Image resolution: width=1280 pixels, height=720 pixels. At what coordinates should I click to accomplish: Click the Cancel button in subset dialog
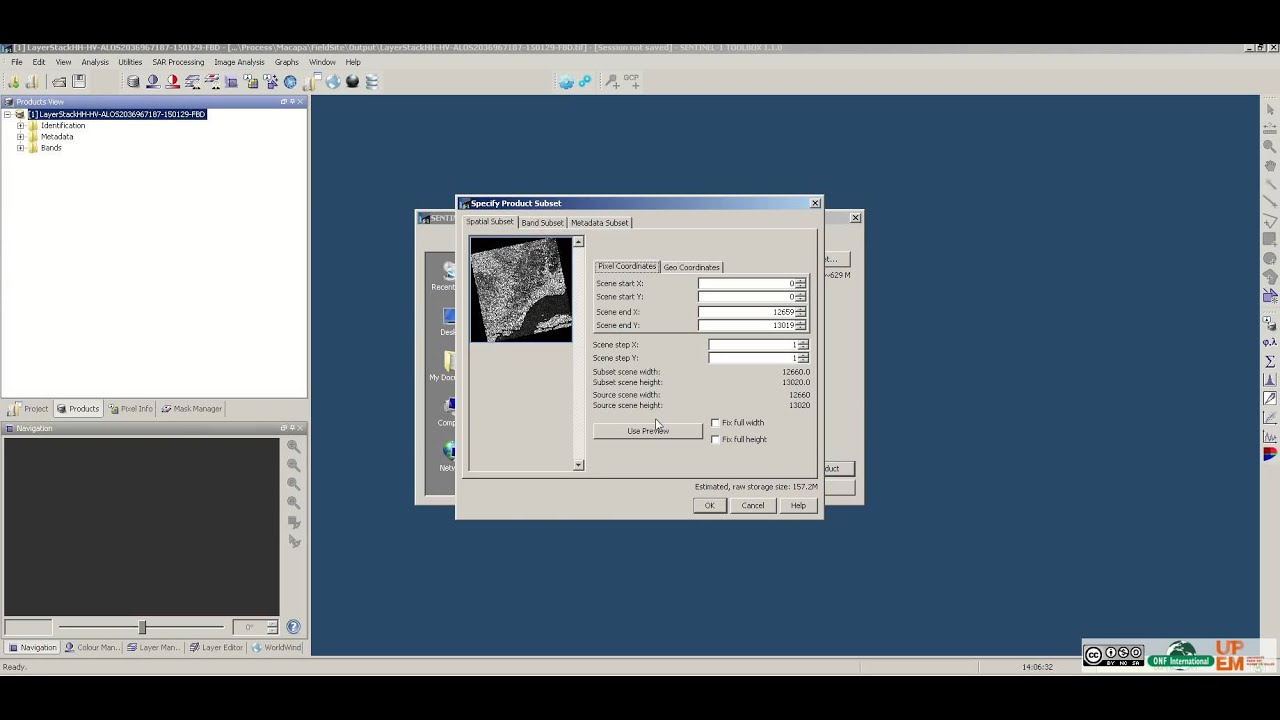752,506
